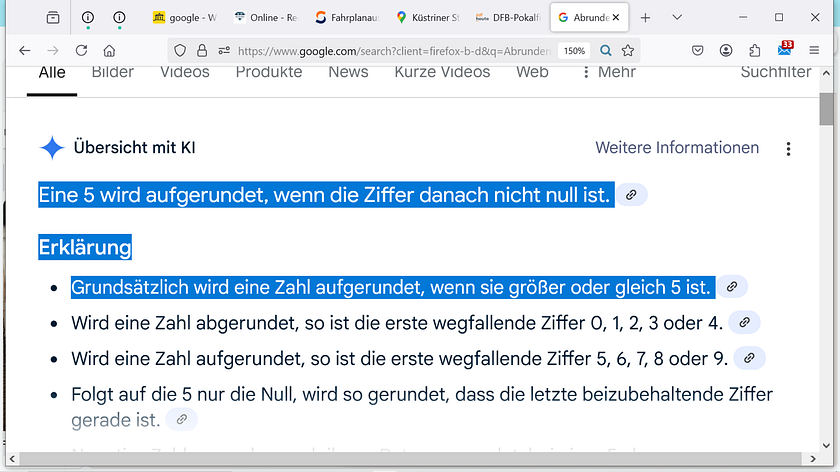This screenshot has width=840, height=472.
Task: Click the Weitere Informationen link
Action: 677,148
